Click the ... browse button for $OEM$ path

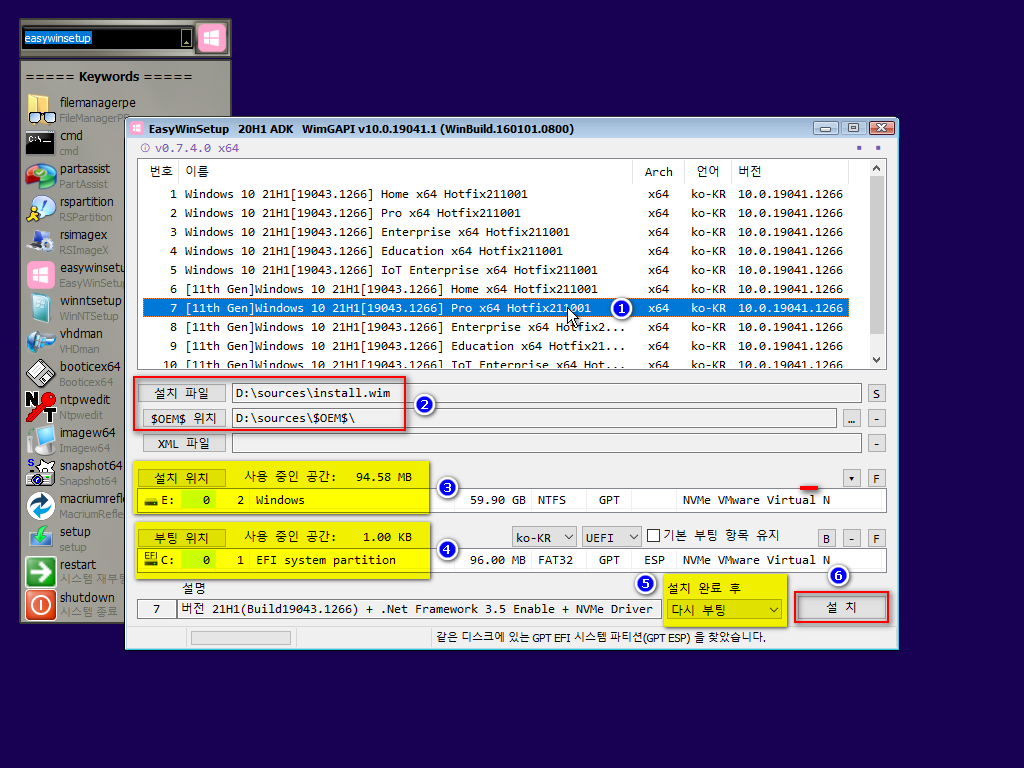click(851, 419)
